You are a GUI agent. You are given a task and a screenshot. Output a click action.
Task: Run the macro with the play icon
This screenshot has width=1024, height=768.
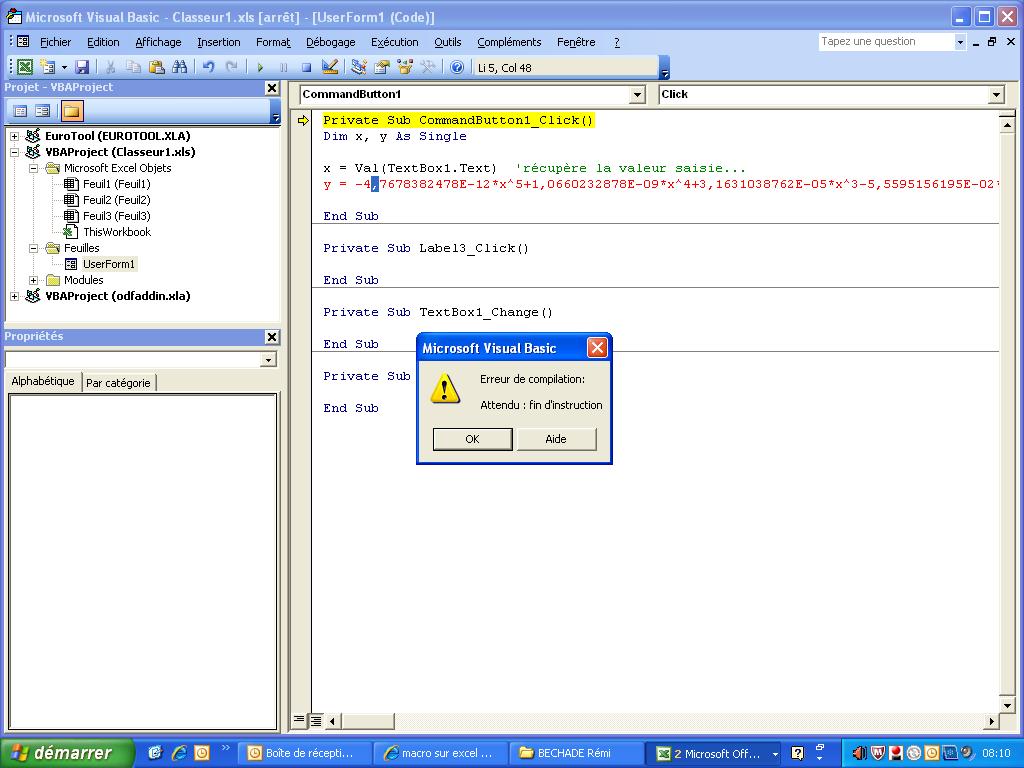coord(260,67)
